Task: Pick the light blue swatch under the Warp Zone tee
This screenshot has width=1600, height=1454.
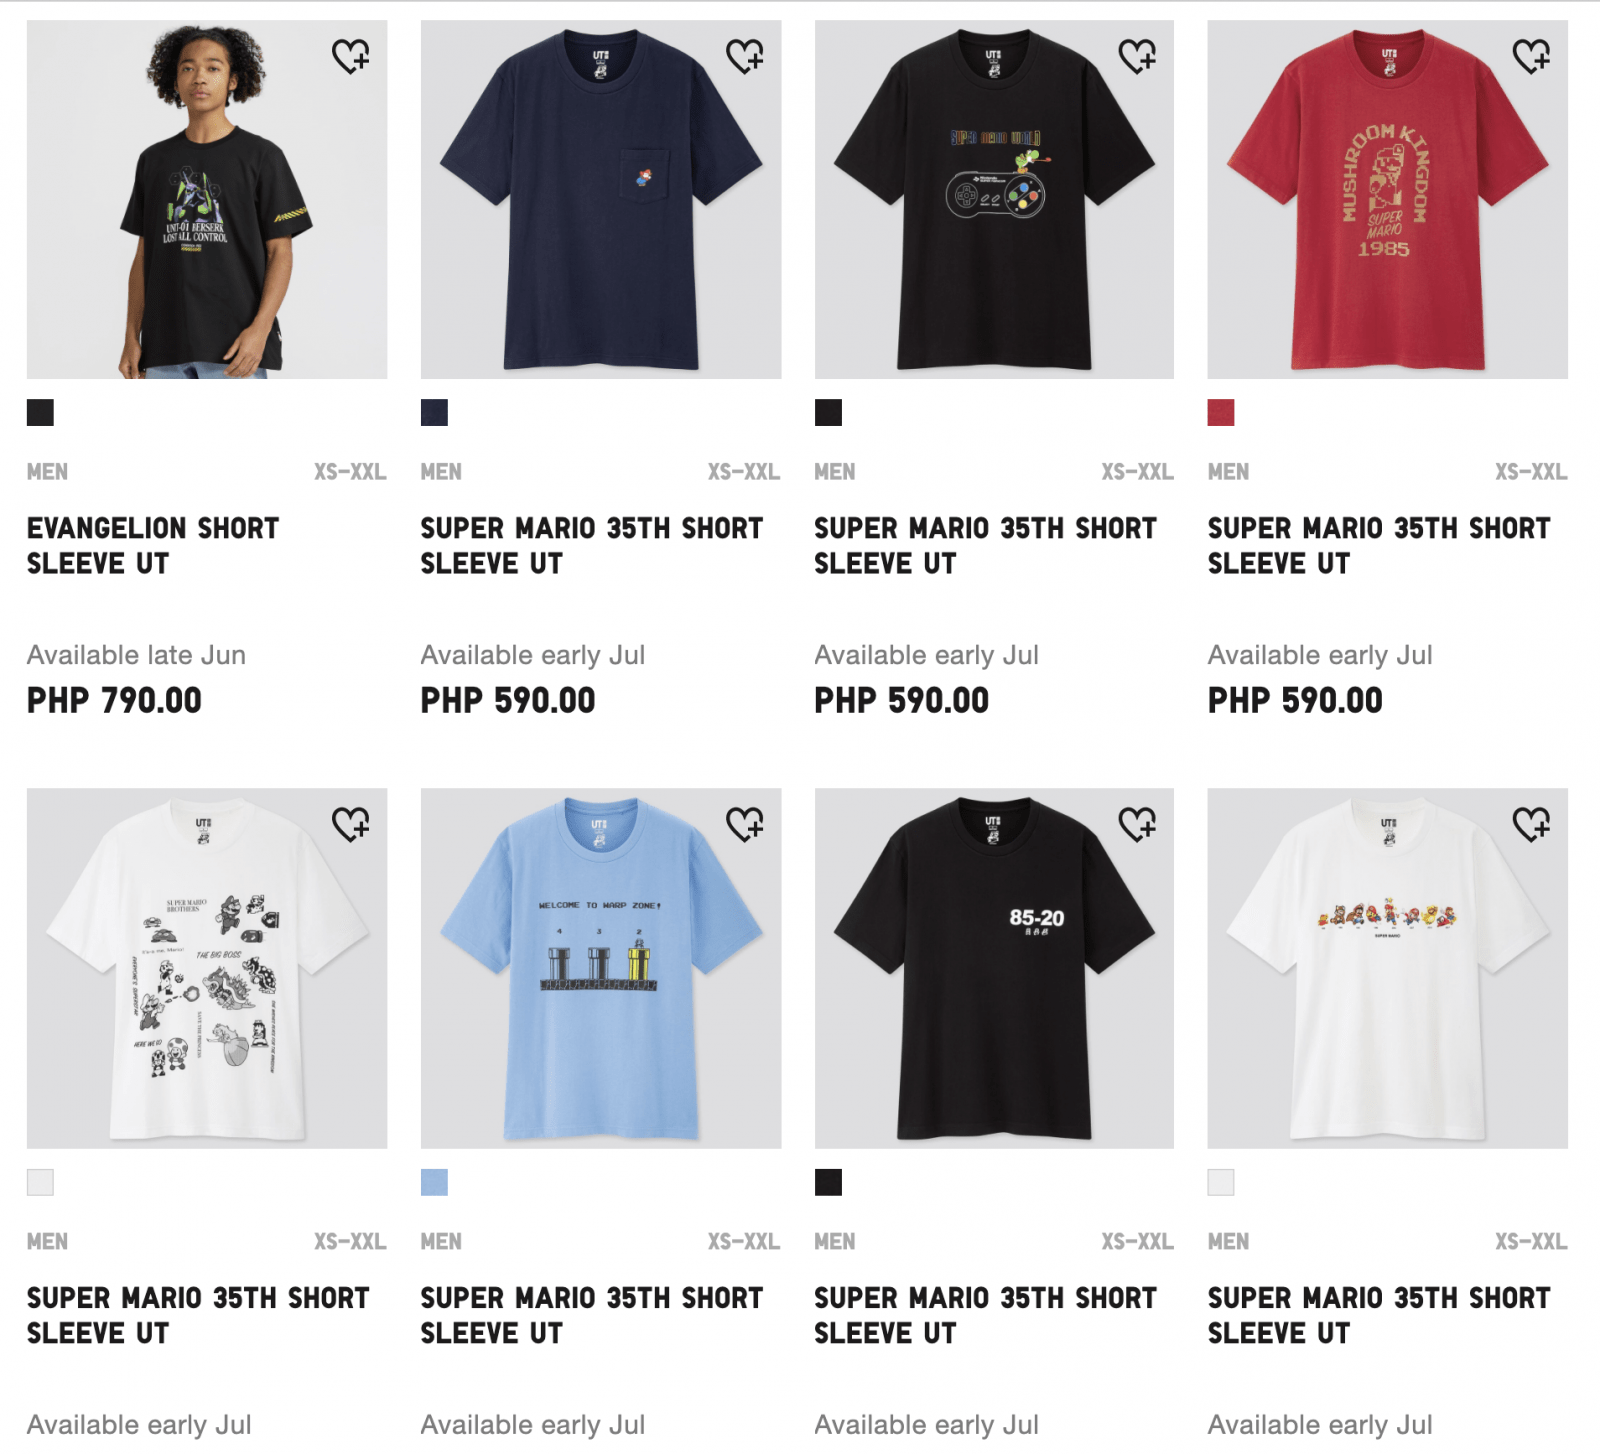Action: click(434, 1182)
